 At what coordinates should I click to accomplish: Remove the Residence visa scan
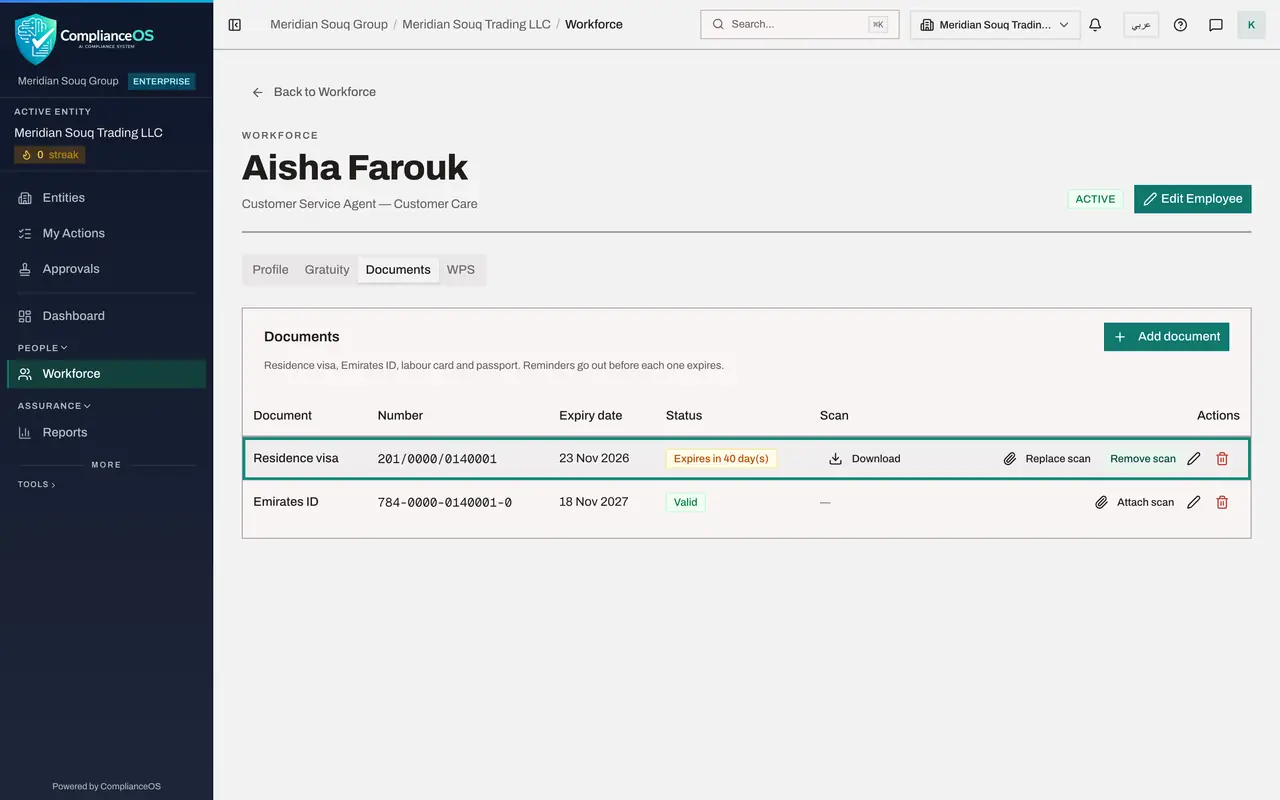[1143, 459]
